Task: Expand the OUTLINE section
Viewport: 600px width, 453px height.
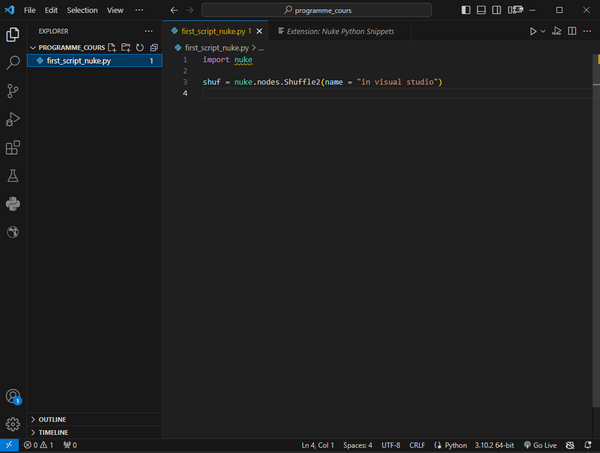Action: pos(95,419)
